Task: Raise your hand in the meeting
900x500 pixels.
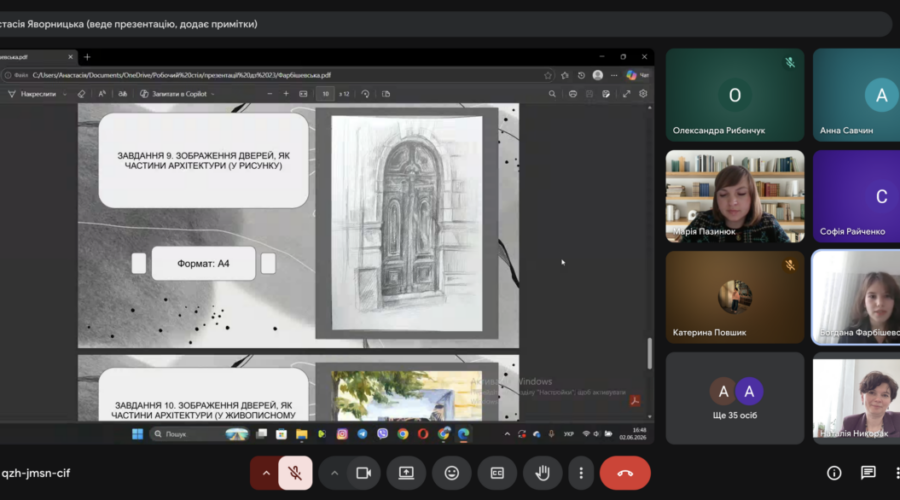Action: (542, 473)
